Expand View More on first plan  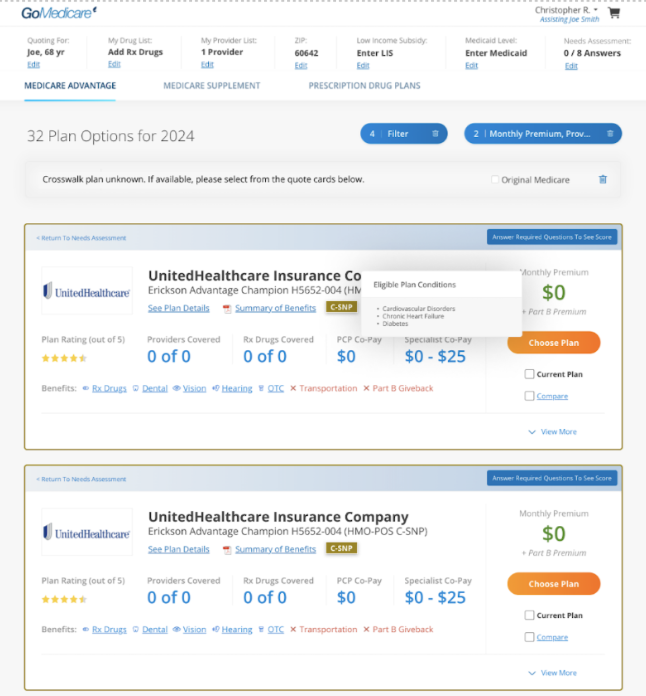pos(553,432)
